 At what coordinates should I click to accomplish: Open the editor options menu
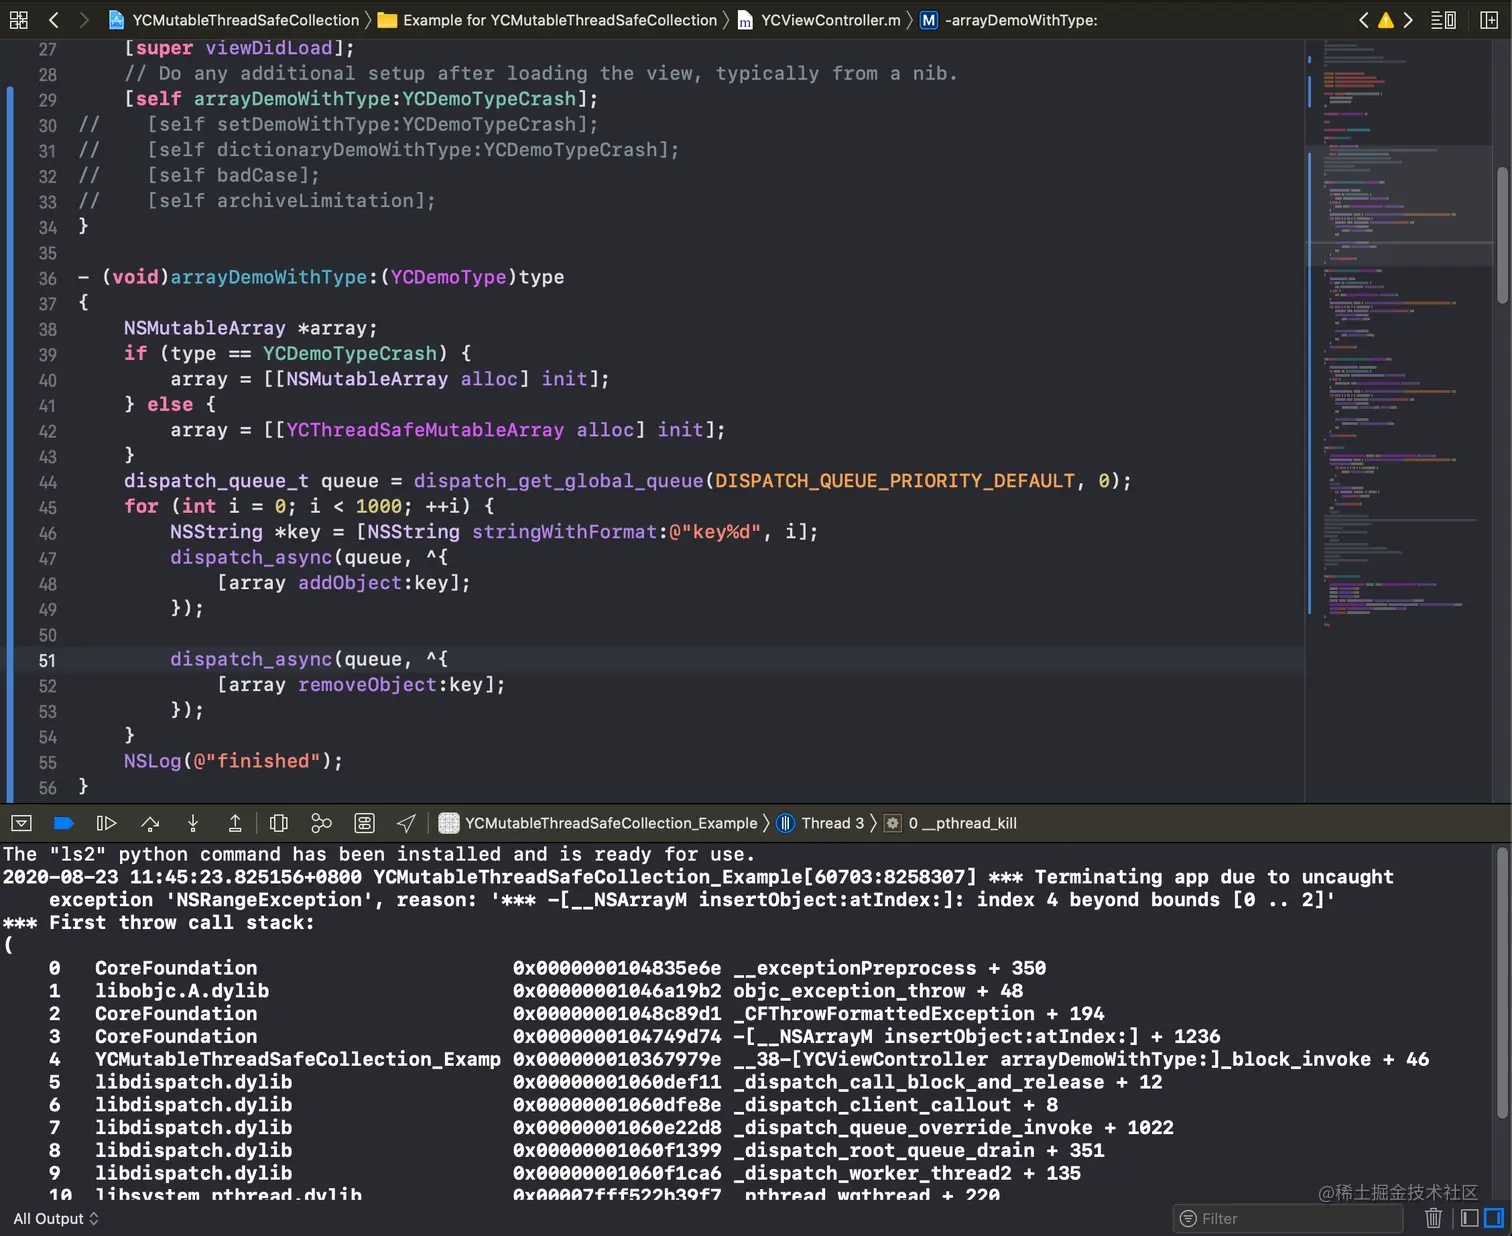pyautogui.click(x=1443, y=20)
